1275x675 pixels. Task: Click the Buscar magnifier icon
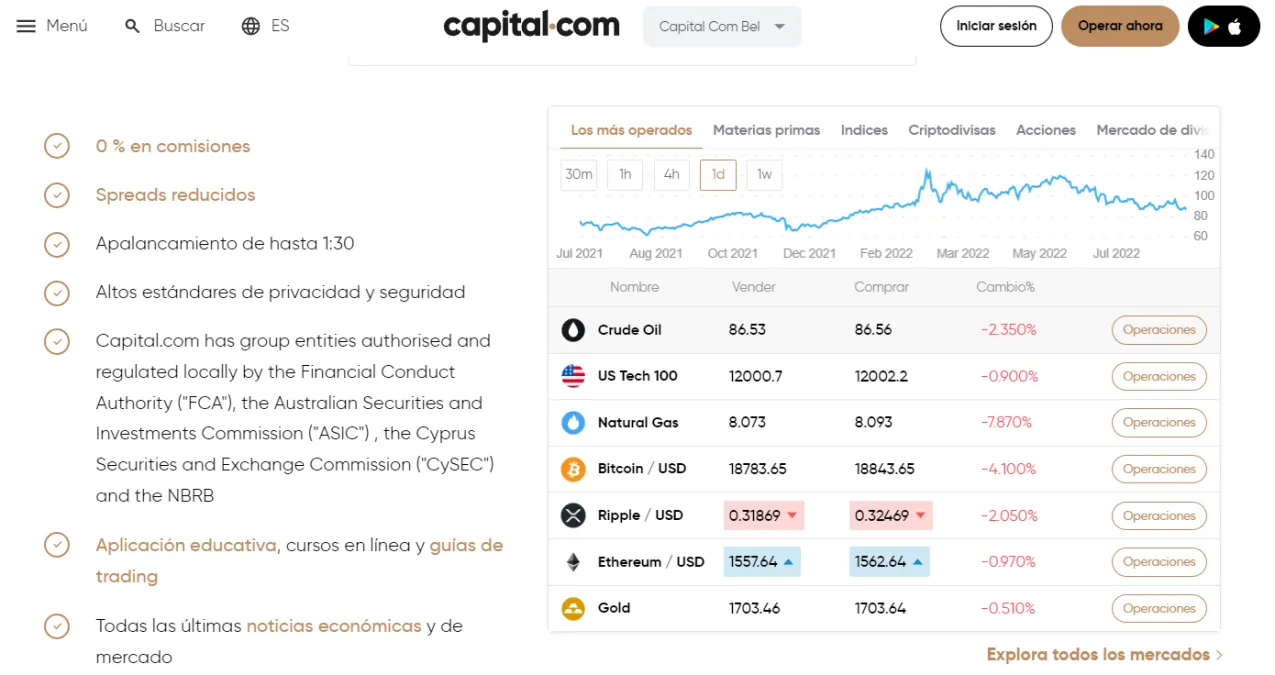pyautogui.click(x=132, y=26)
